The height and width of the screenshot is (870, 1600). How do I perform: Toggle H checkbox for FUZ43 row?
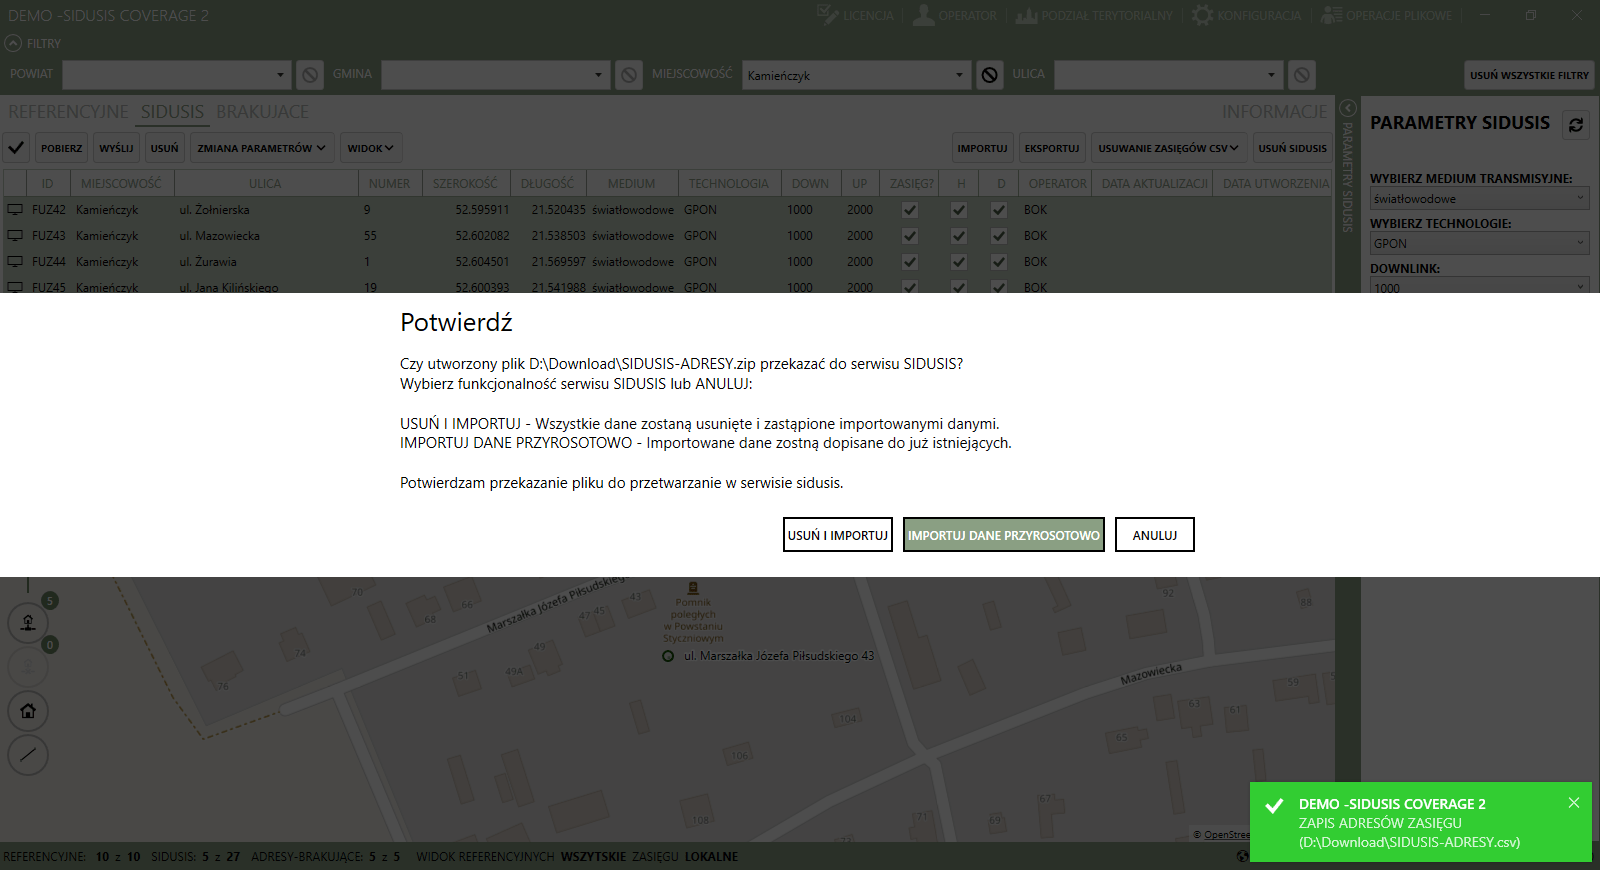(x=959, y=236)
